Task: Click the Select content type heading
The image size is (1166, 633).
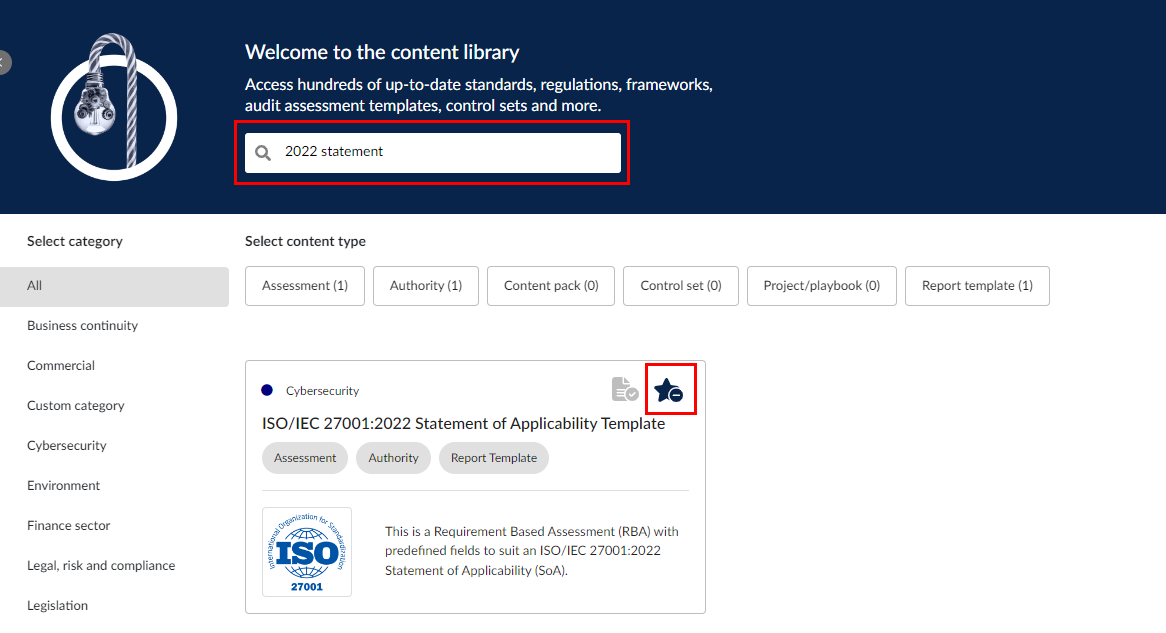Action: coord(306,241)
